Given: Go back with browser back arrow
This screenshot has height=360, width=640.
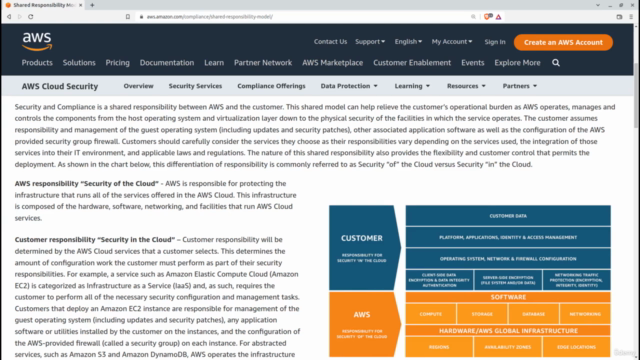Looking at the screenshot, I should 9,17.
